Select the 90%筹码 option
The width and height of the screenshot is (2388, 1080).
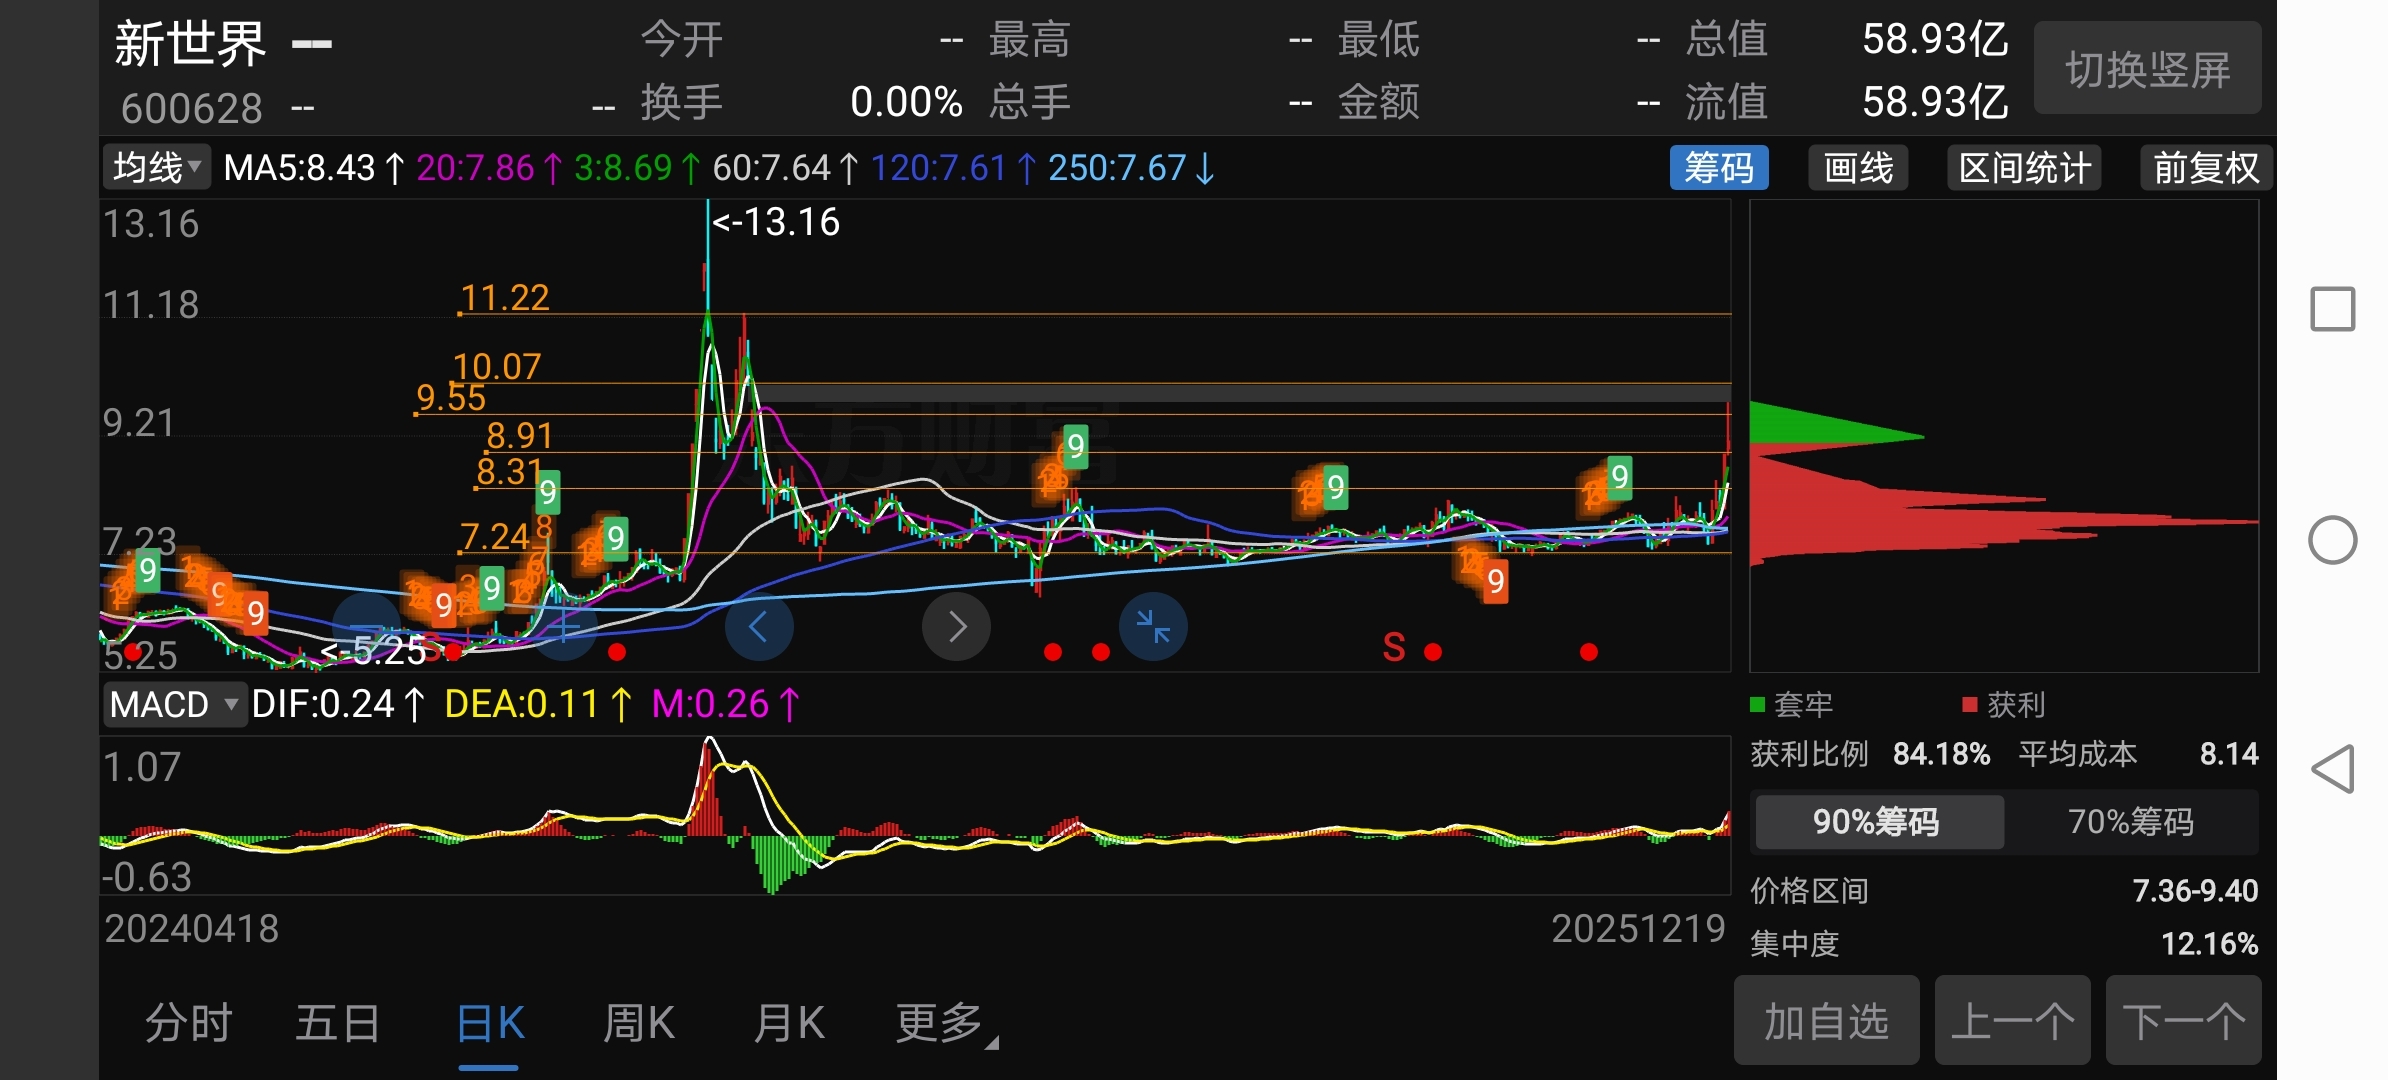(1877, 822)
